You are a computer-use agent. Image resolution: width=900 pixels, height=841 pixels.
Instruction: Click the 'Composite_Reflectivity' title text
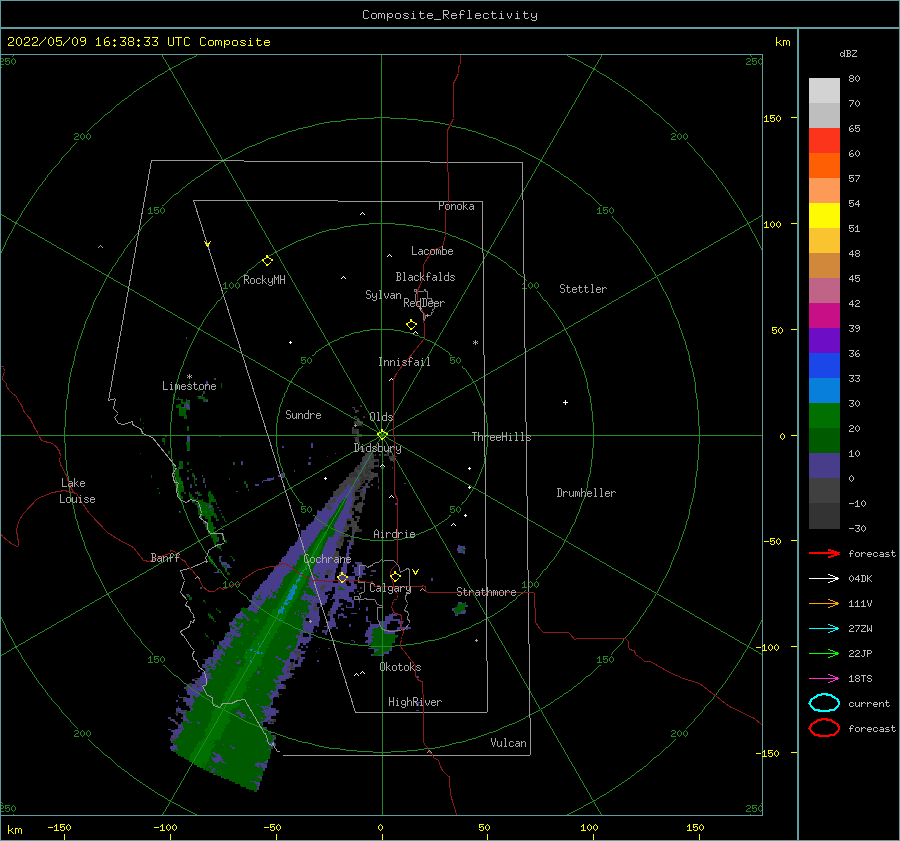(450, 15)
